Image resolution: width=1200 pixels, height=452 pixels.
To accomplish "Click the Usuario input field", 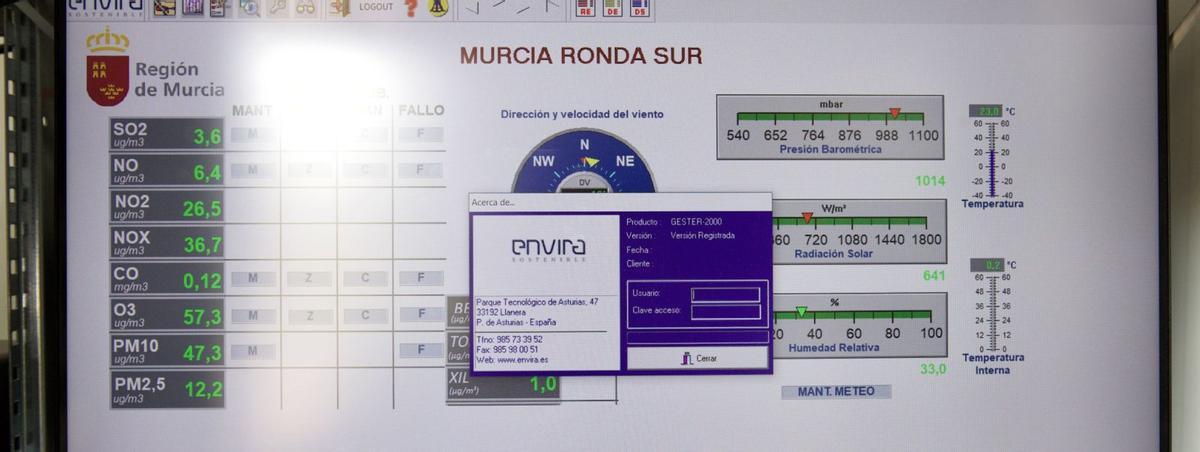I will tap(725, 294).
